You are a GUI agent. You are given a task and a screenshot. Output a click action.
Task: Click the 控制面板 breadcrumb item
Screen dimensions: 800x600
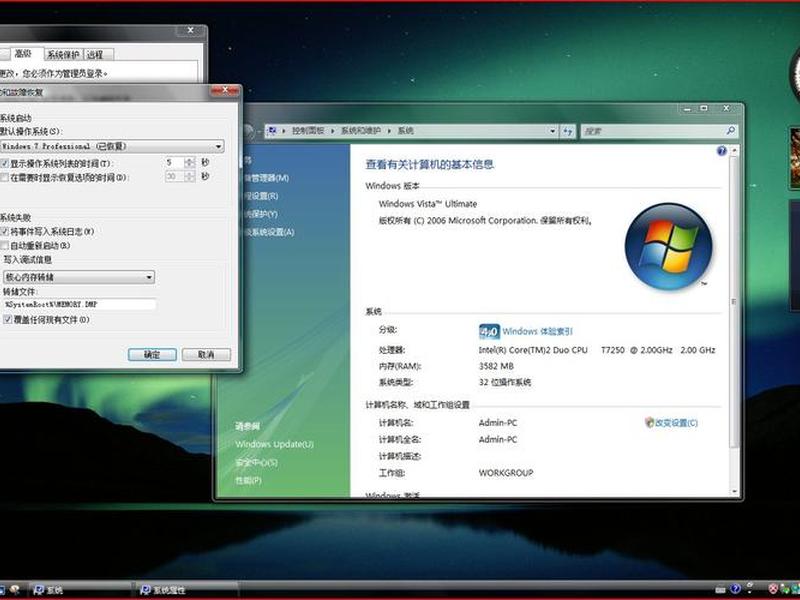pos(308,131)
